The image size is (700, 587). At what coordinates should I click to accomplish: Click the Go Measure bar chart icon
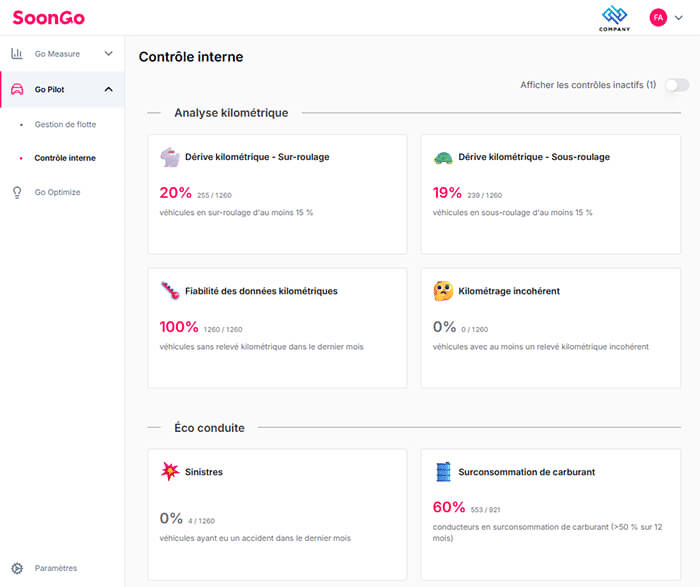click(17, 54)
